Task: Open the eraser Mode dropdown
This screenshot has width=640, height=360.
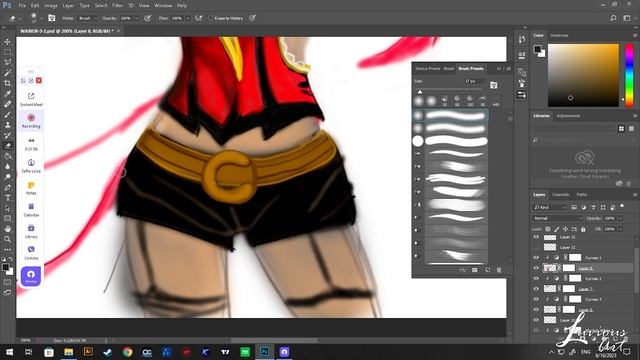Action: click(87, 18)
